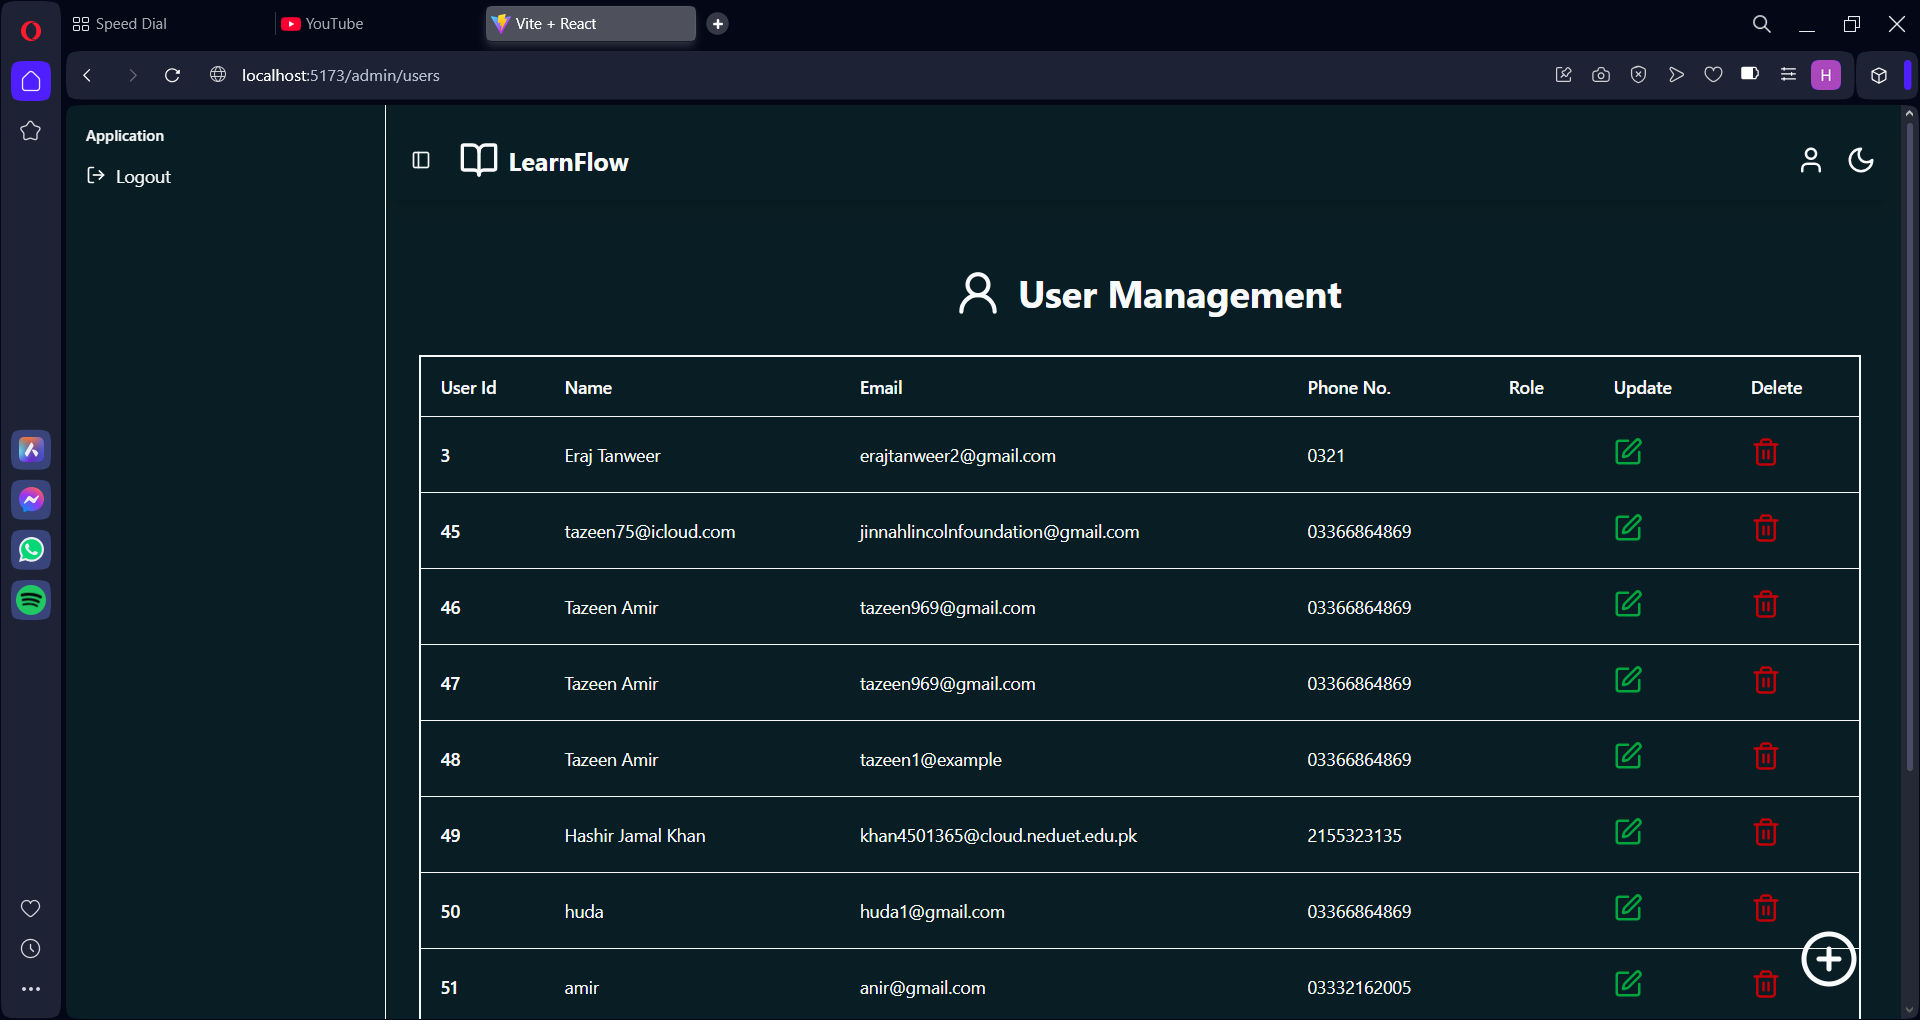Open WhatsApp in the Opera sidebar
Image resolution: width=1920 pixels, height=1020 pixels.
pos(31,550)
